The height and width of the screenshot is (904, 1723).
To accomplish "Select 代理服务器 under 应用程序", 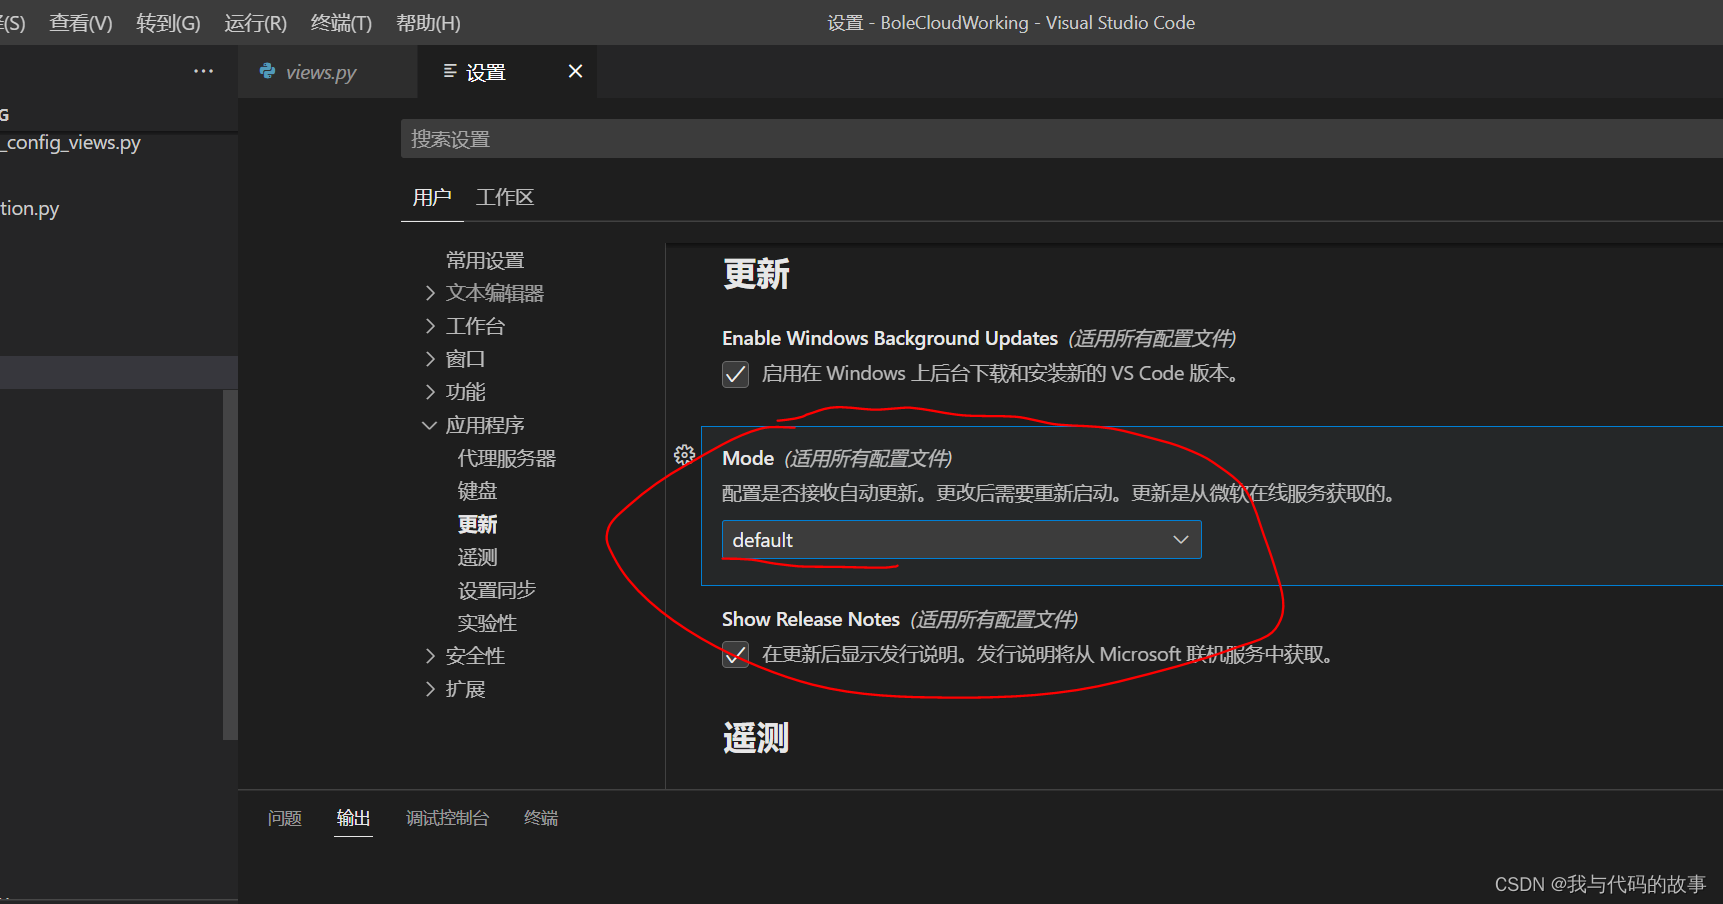I will click(507, 458).
